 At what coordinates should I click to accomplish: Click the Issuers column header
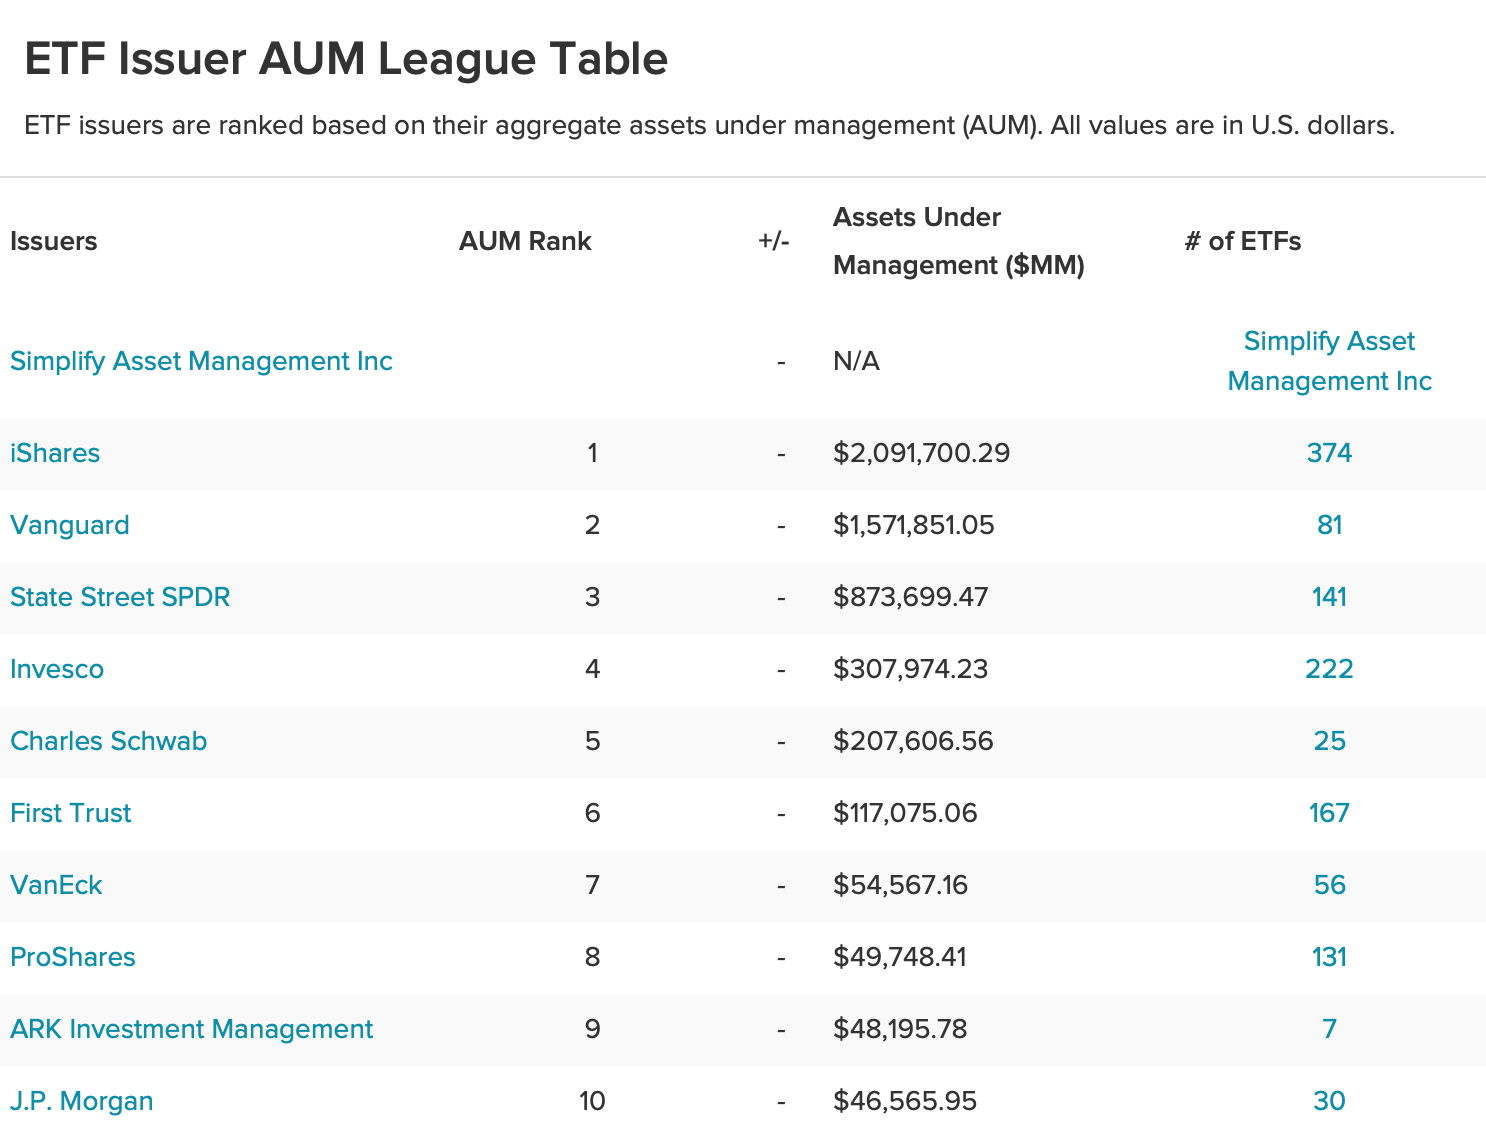(x=54, y=241)
